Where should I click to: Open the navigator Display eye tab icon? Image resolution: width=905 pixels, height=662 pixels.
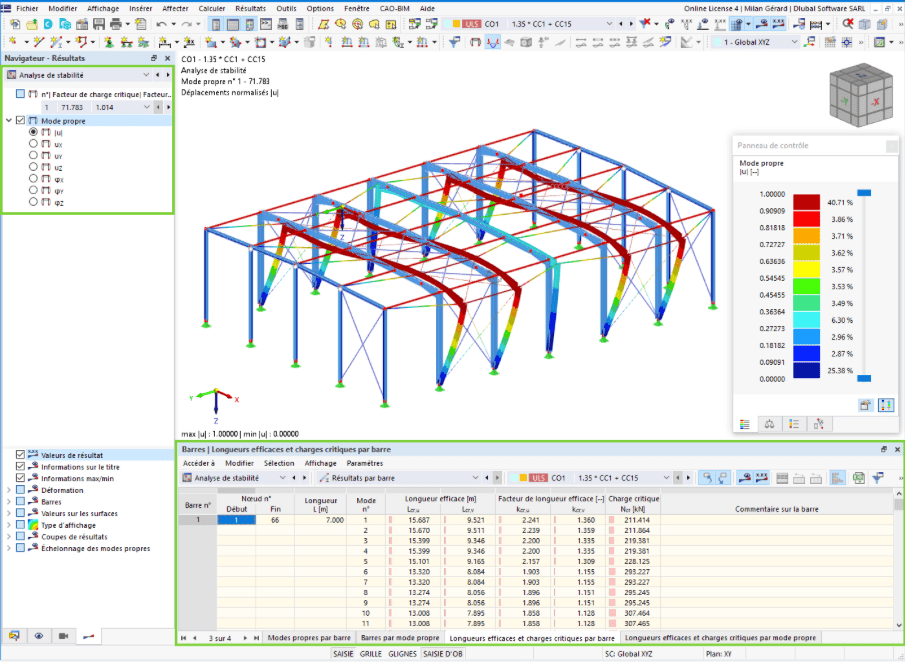[39, 635]
